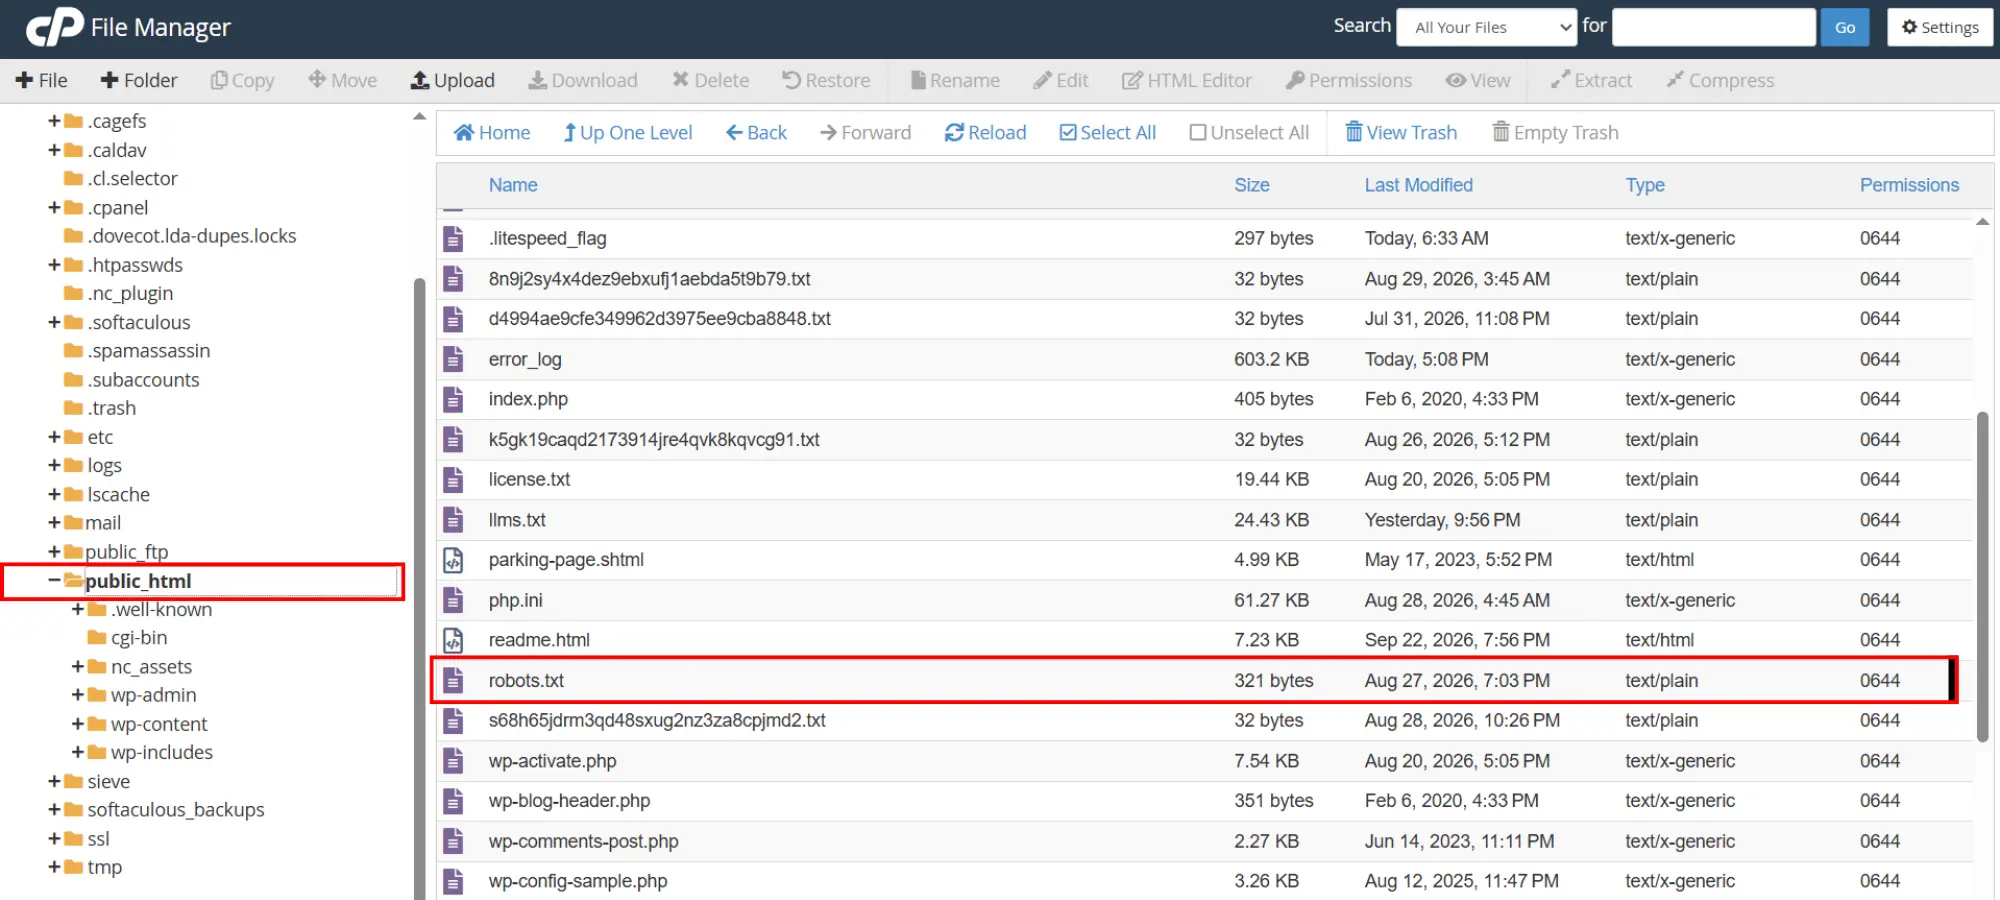This screenshot has width=2000, height=900.
Task: Expand the wp-content folder
Action: click(78, 723)
